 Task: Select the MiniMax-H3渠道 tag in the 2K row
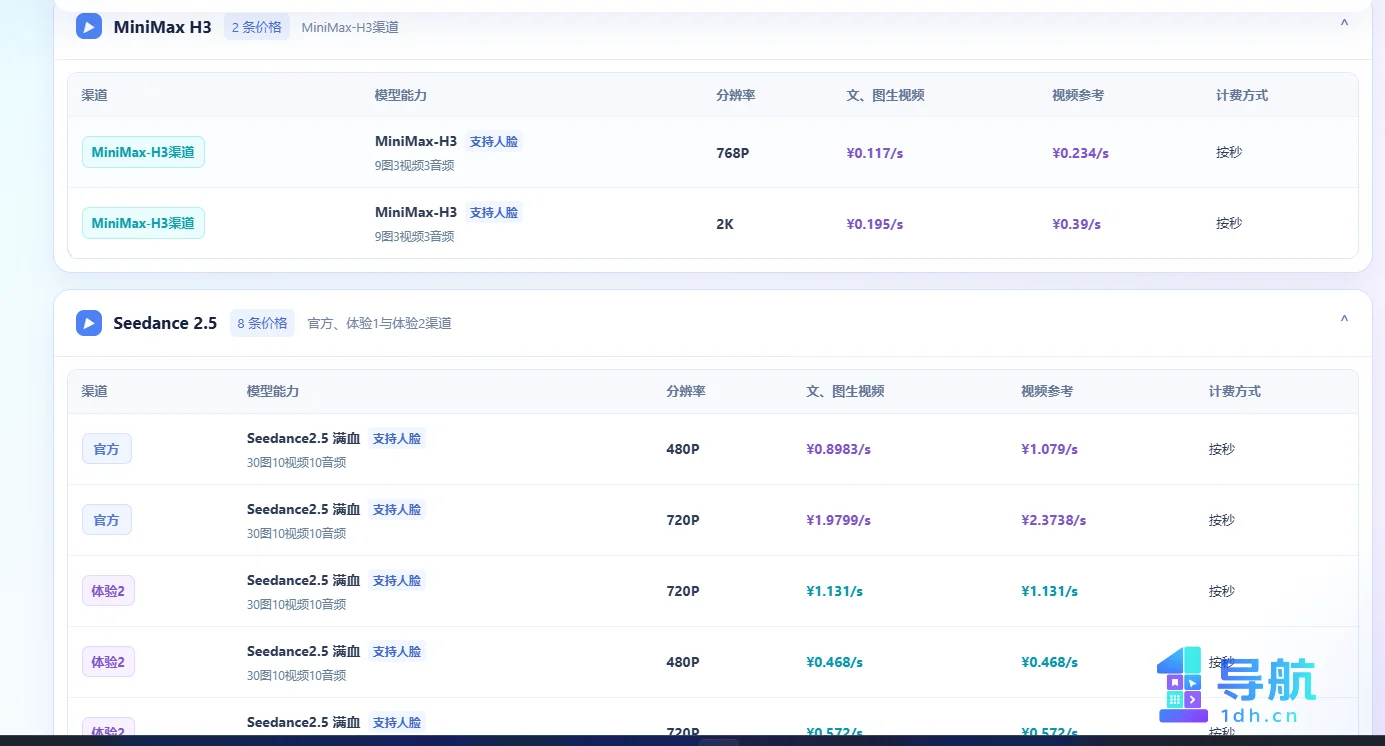143,223
